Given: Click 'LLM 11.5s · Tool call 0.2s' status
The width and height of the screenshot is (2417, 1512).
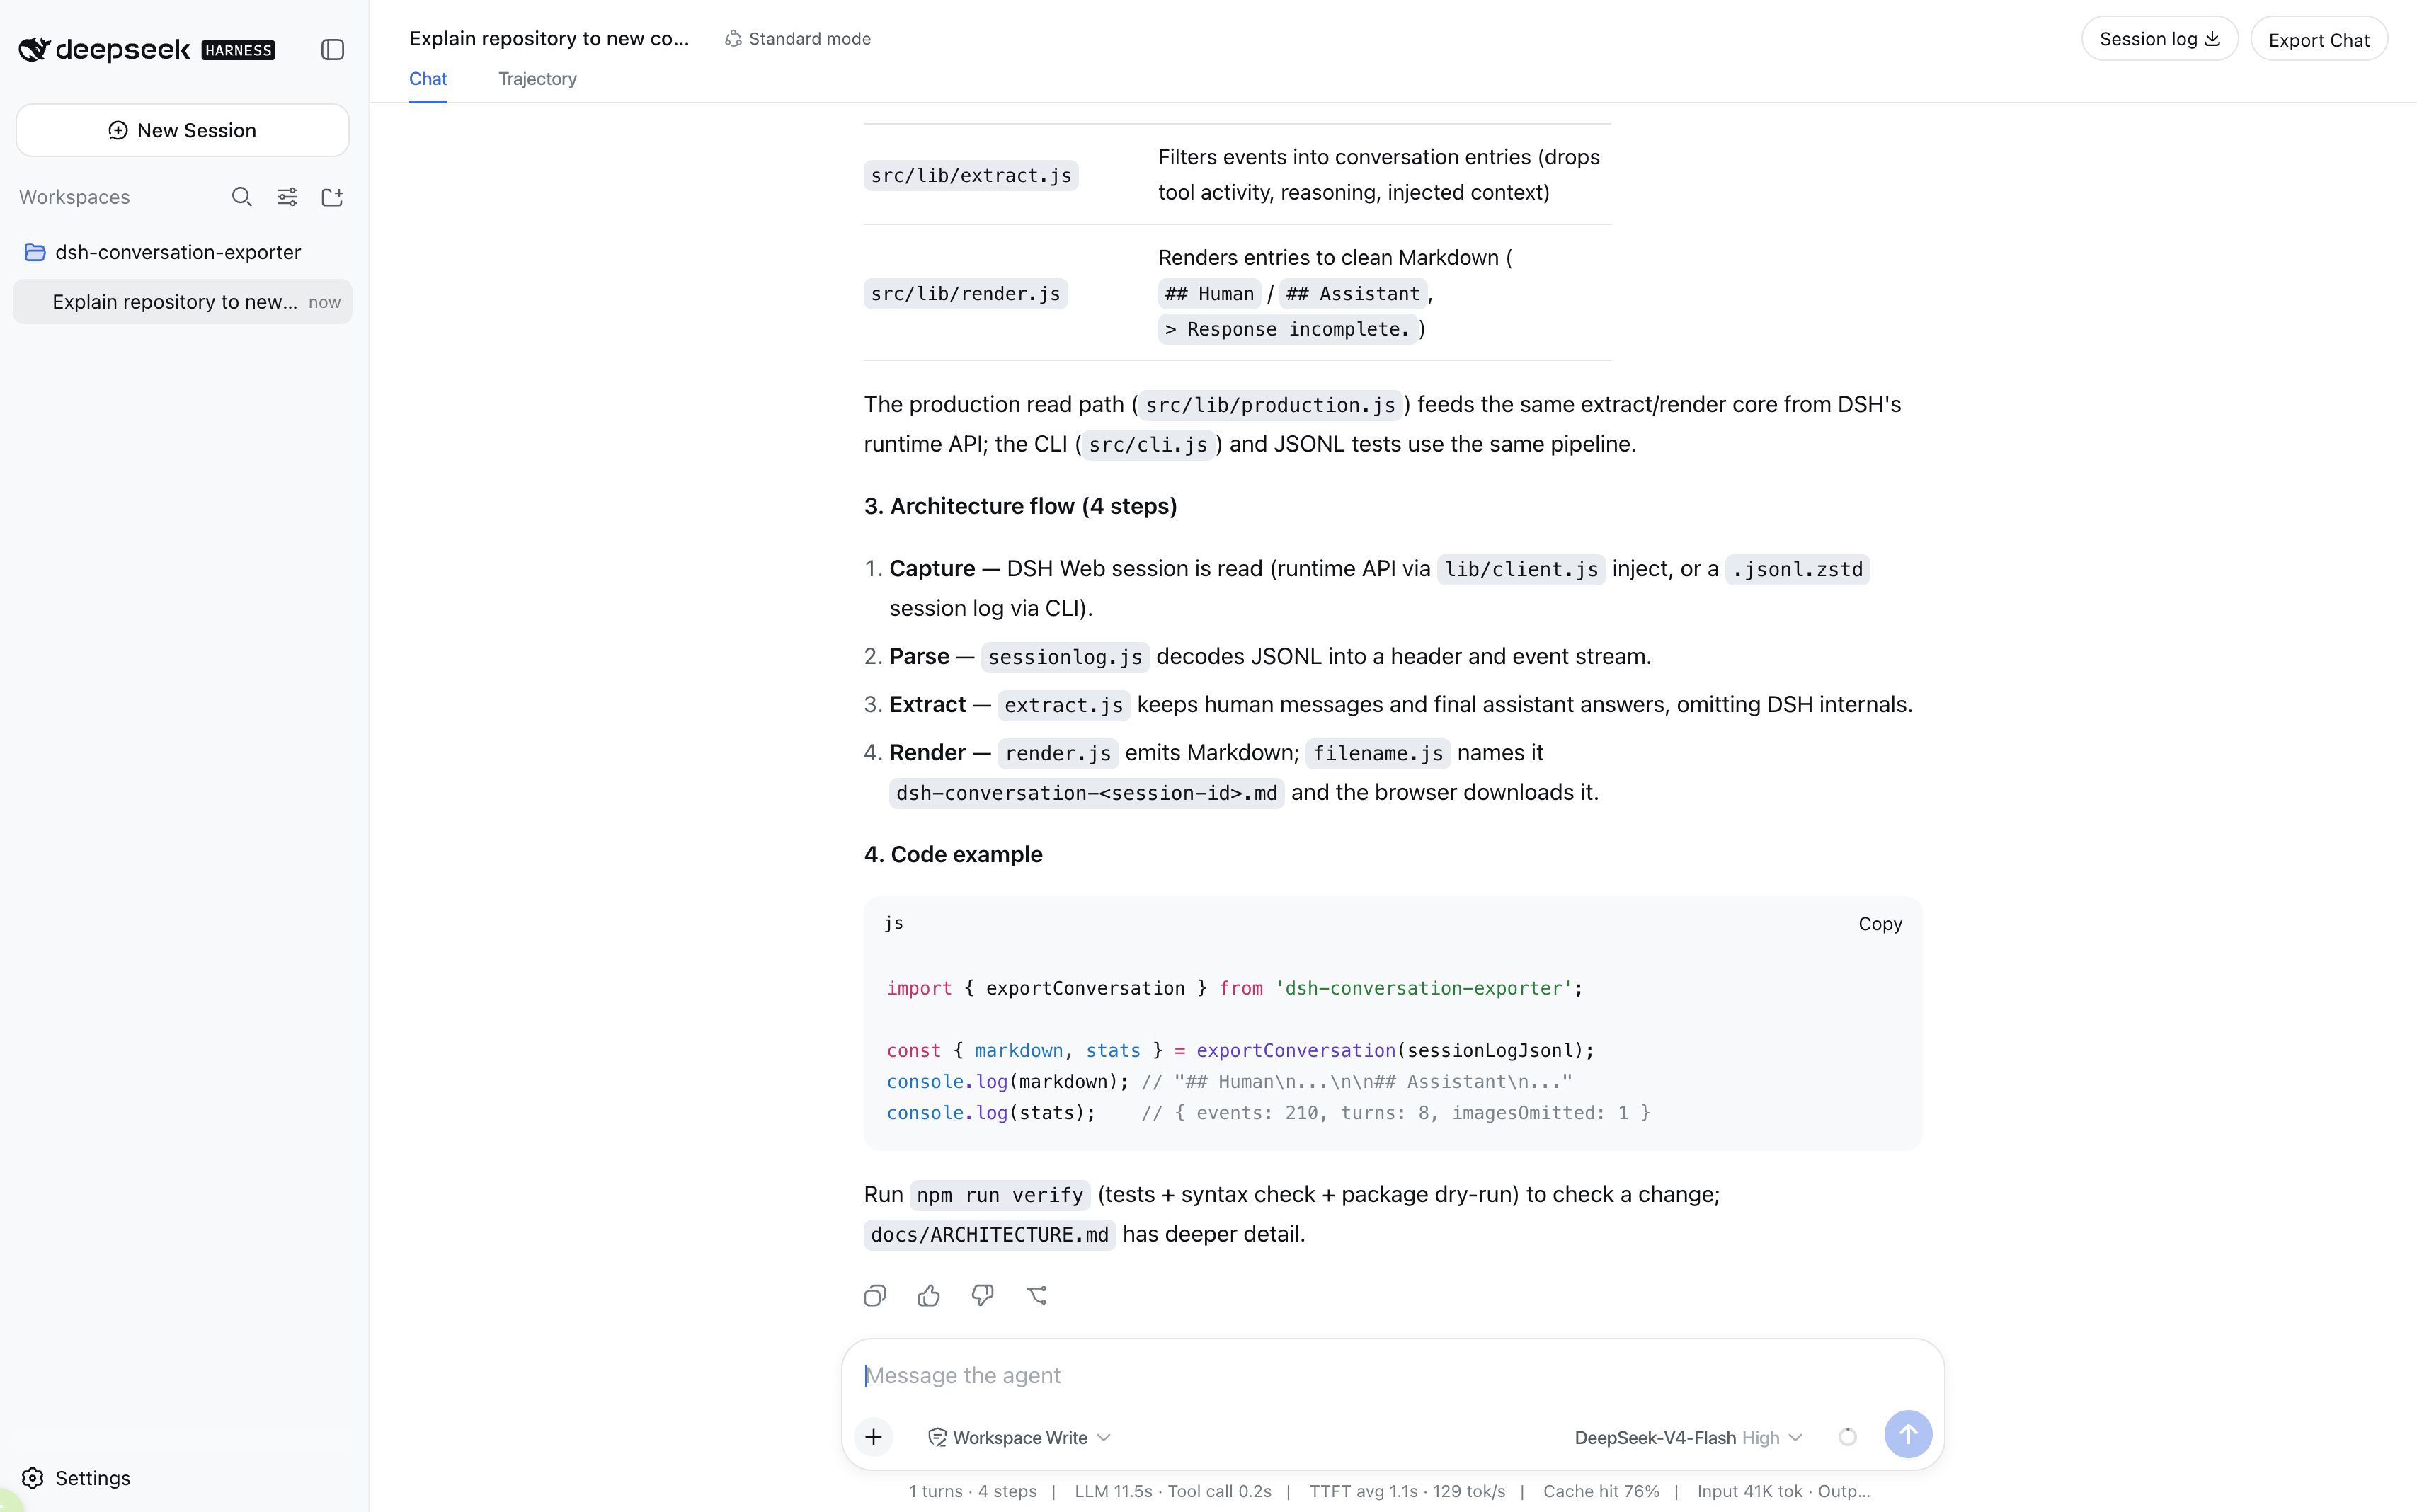Looking at the screenshot, I should pos(1172,1491).
